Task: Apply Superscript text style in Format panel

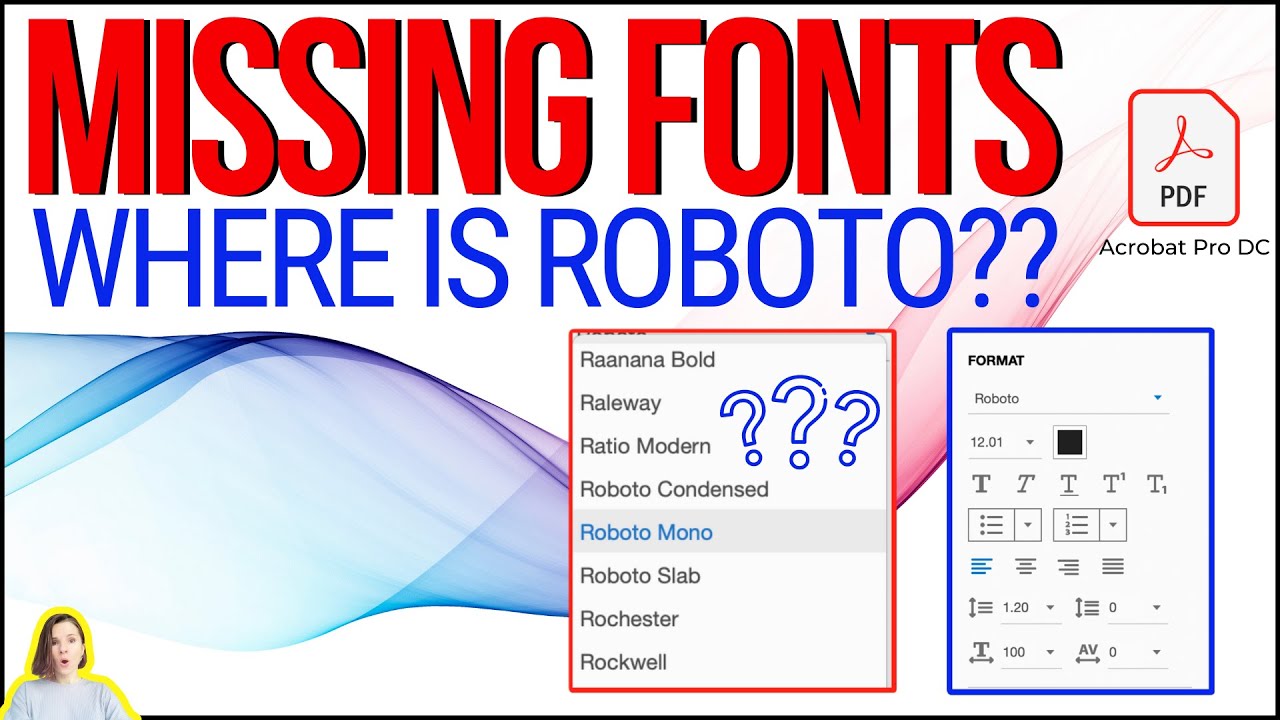Action: pos(1113,484)
